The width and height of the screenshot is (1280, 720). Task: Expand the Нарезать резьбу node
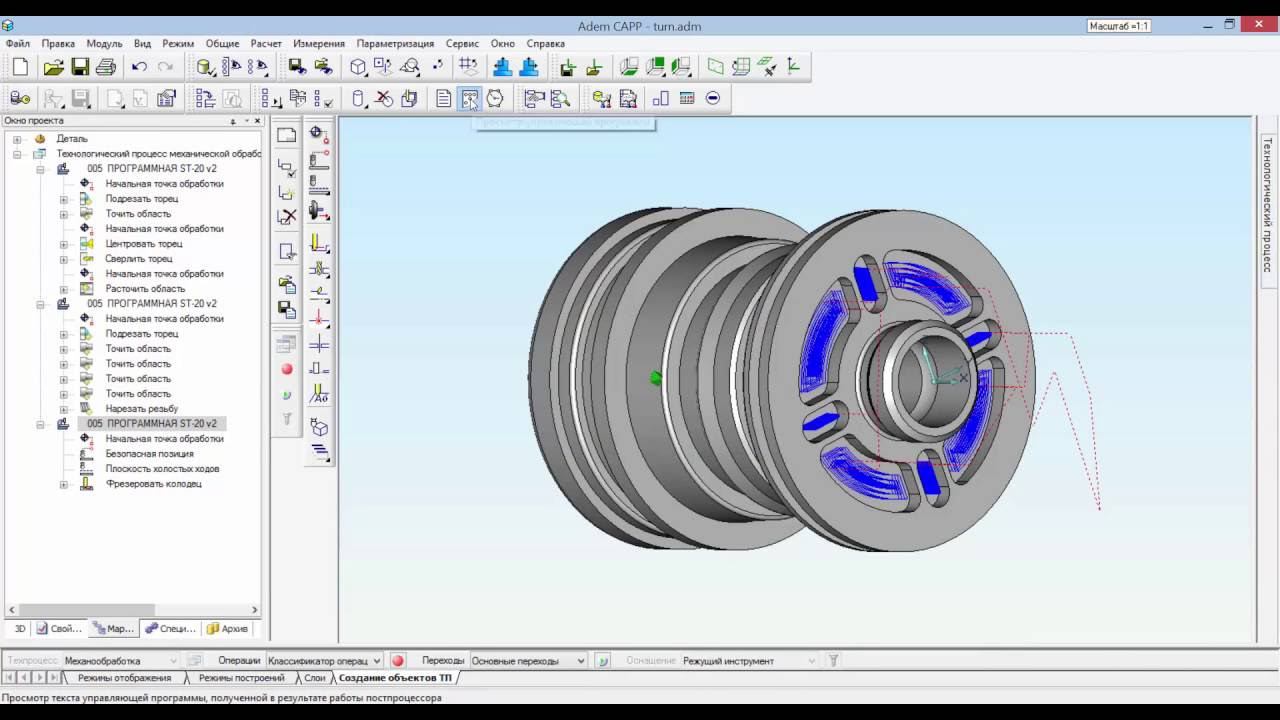point(64,409)
